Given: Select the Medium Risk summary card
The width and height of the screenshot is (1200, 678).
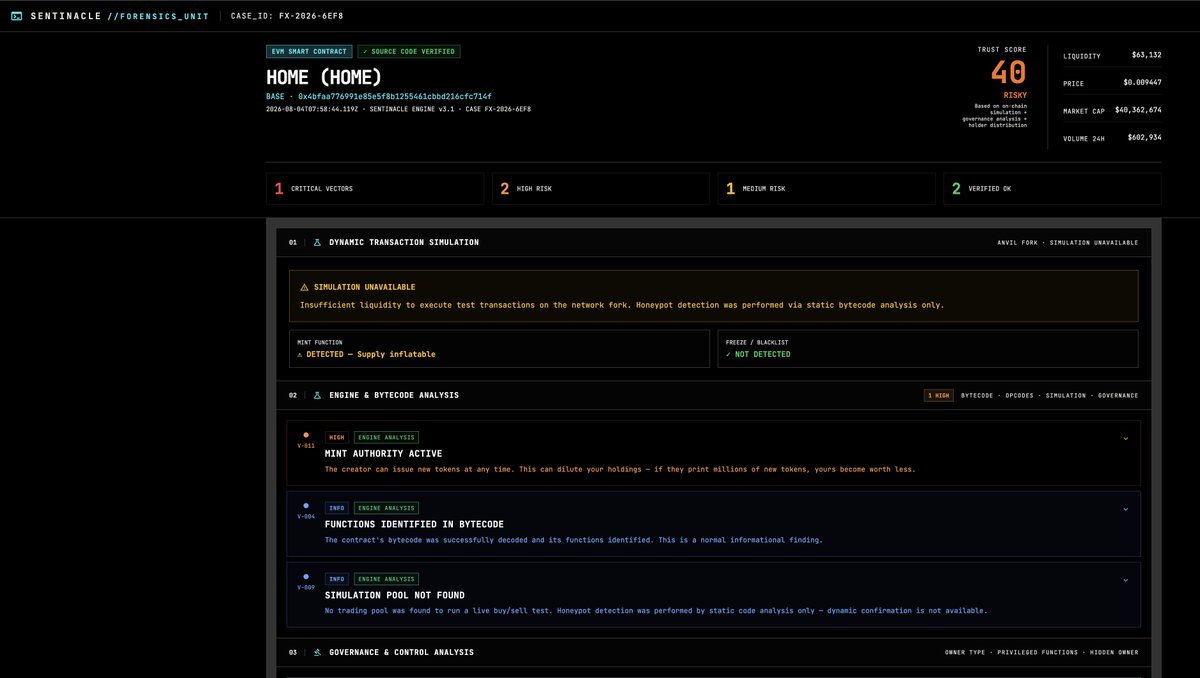Looking at the screenshot, I should pyautogui.click(x=827, y=188).
